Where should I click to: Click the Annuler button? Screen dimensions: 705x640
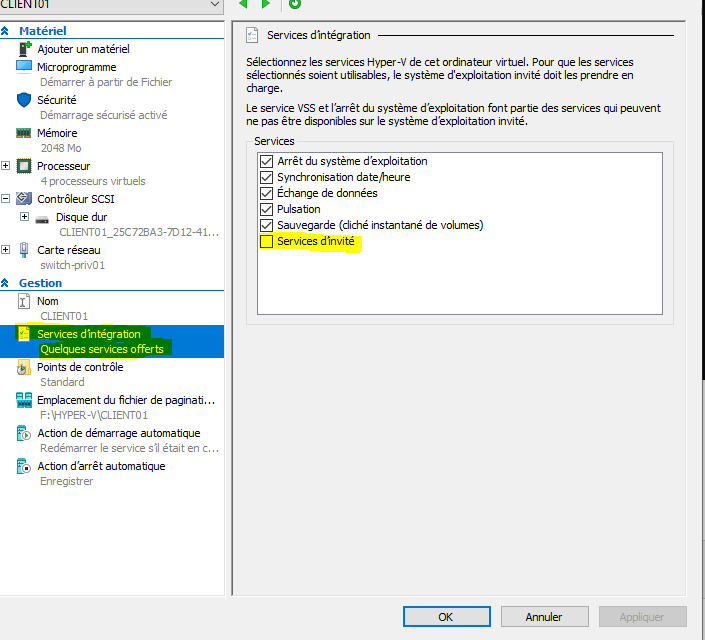543,617
